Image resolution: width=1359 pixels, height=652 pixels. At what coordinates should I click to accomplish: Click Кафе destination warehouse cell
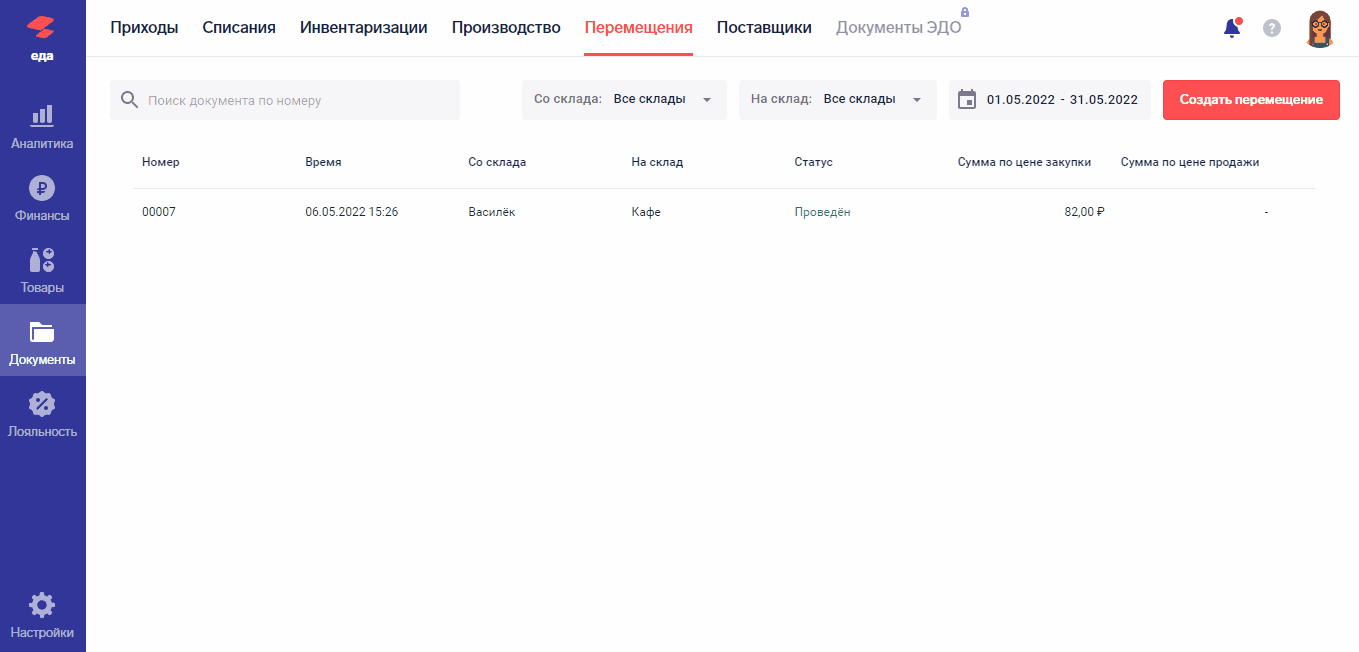646,212
